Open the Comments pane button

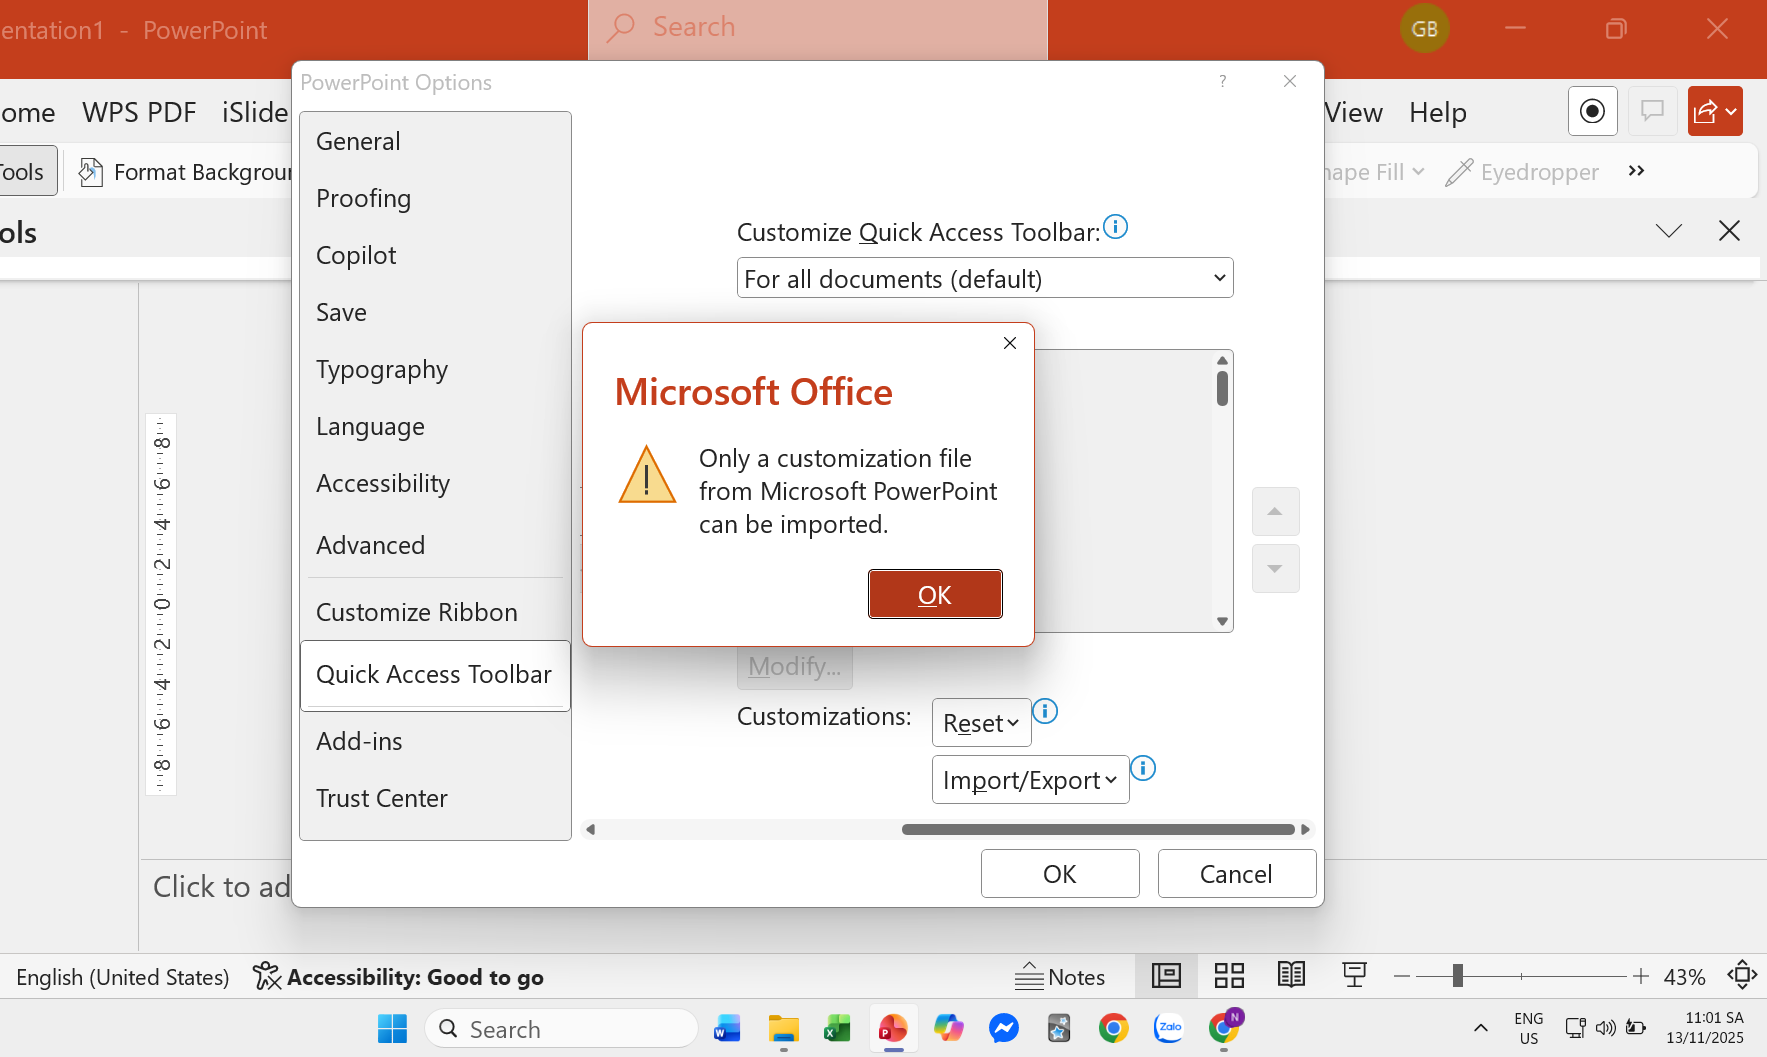[1653, 111]
